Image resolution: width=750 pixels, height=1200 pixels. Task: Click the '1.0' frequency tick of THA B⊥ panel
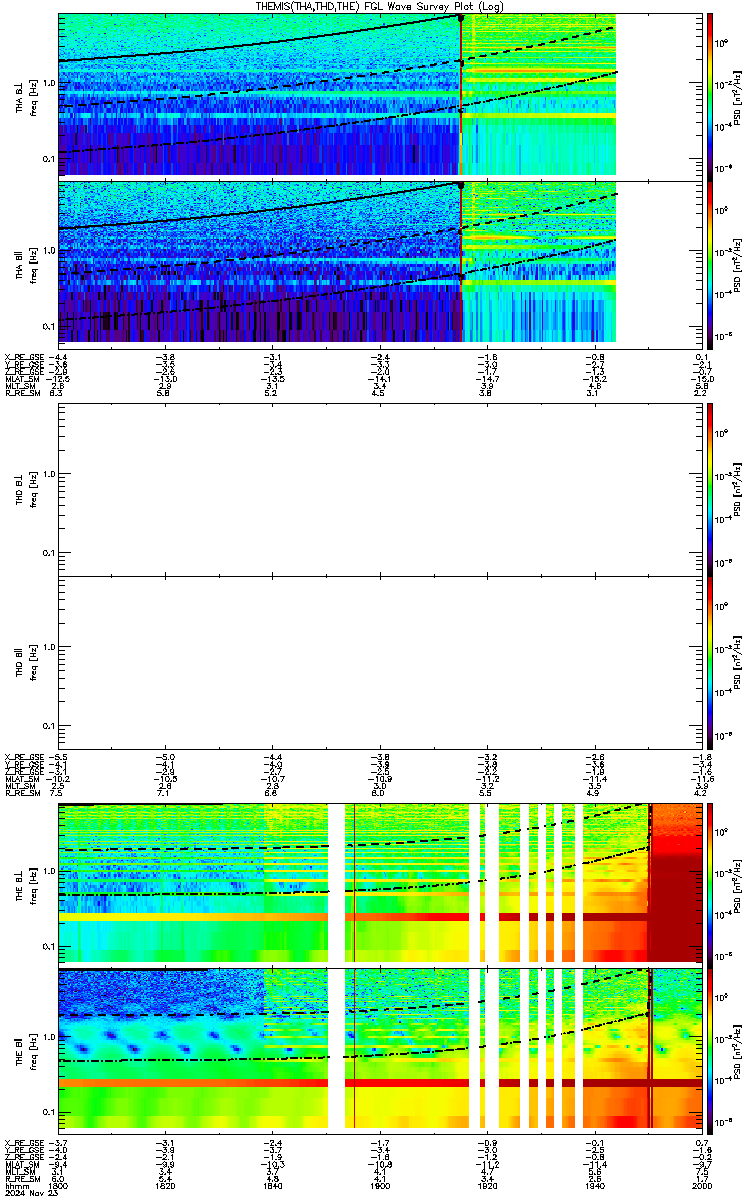point(49,81)
